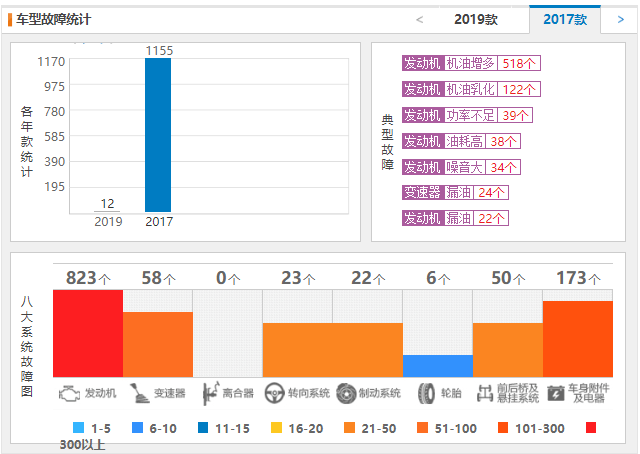
Task: Click the steering wheel (转向系统) icon
Action: [274, 394]
